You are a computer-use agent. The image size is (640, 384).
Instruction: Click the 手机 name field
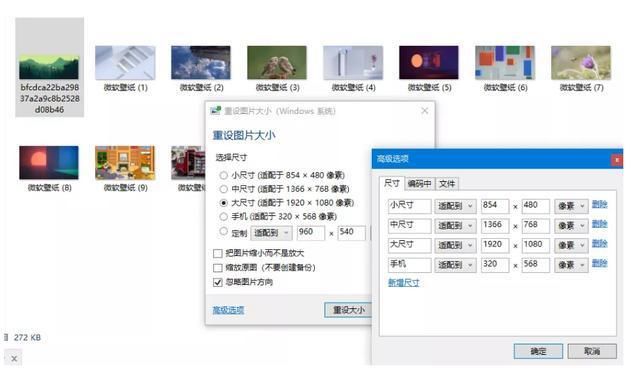pyautogui.click(x=409, y=265)
